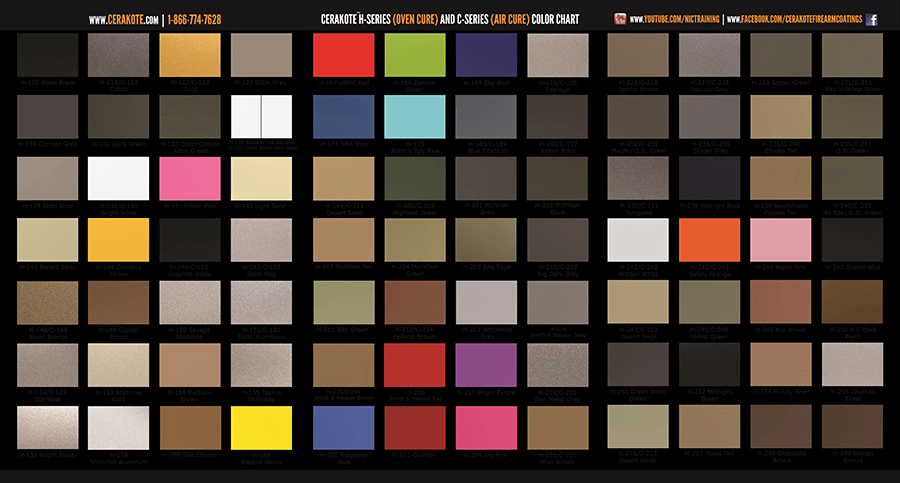Click the 1-866-774-7628 phone number
The height and width of the screenshot is (483, 900).
(194, 20)
